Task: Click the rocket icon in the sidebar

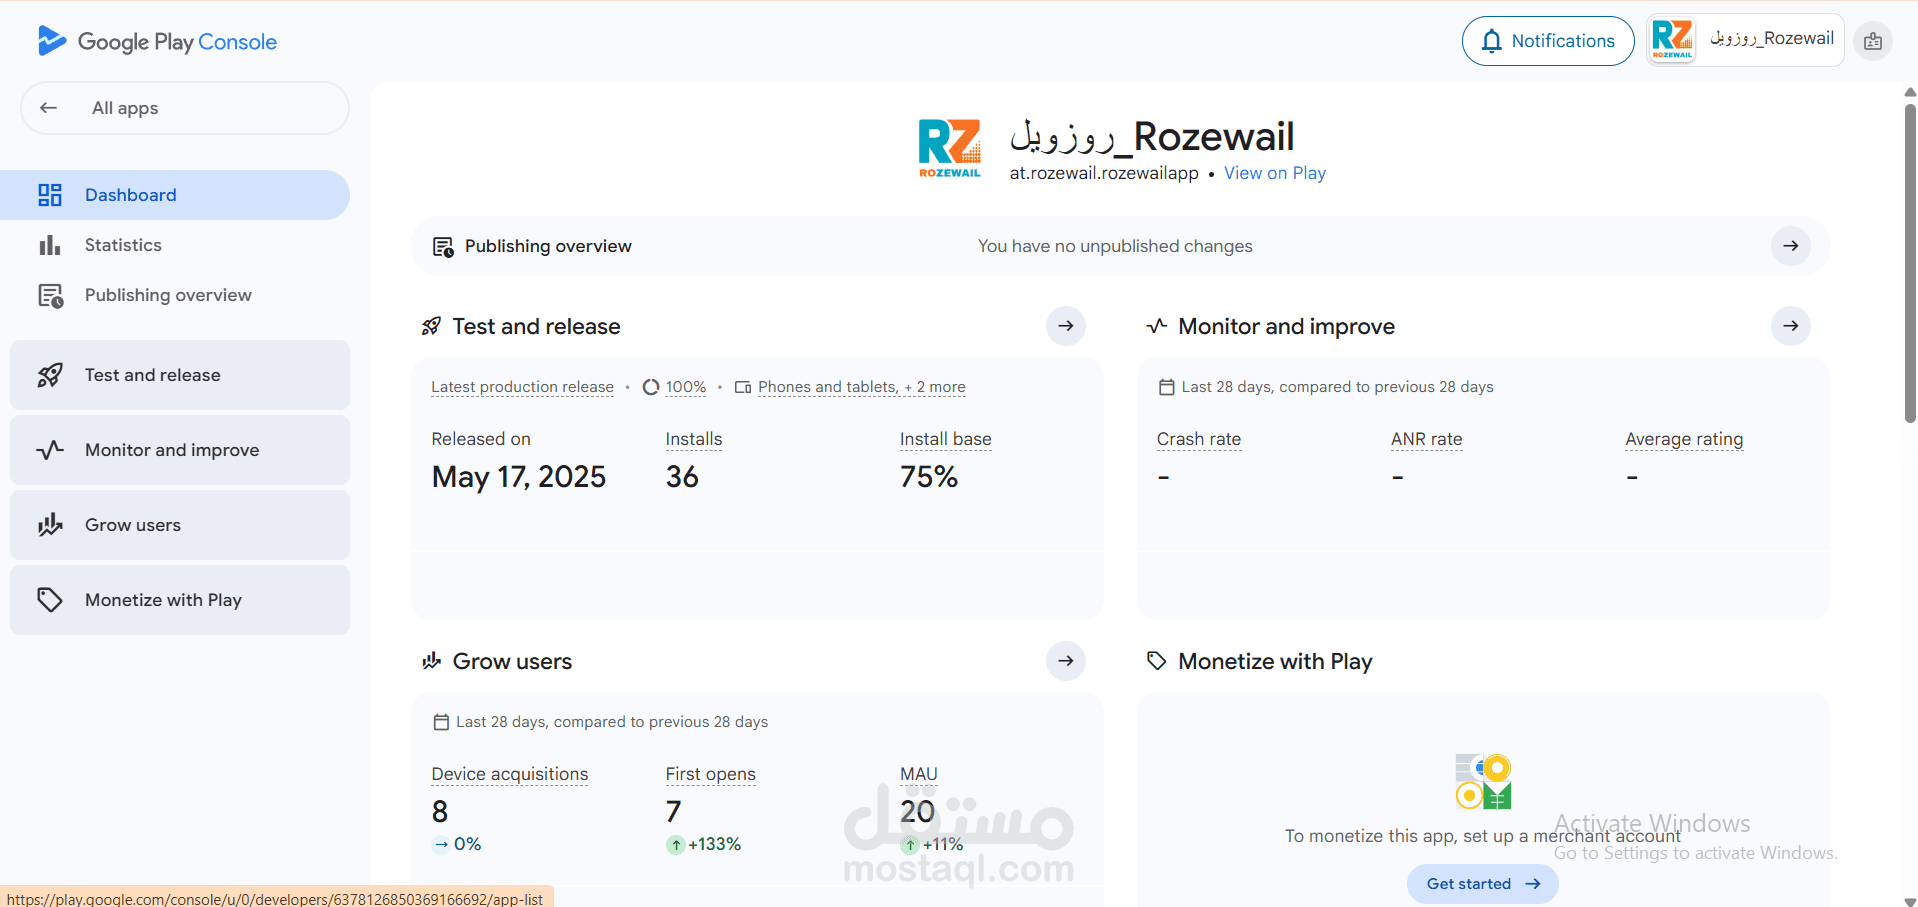Action: point(50,375)
